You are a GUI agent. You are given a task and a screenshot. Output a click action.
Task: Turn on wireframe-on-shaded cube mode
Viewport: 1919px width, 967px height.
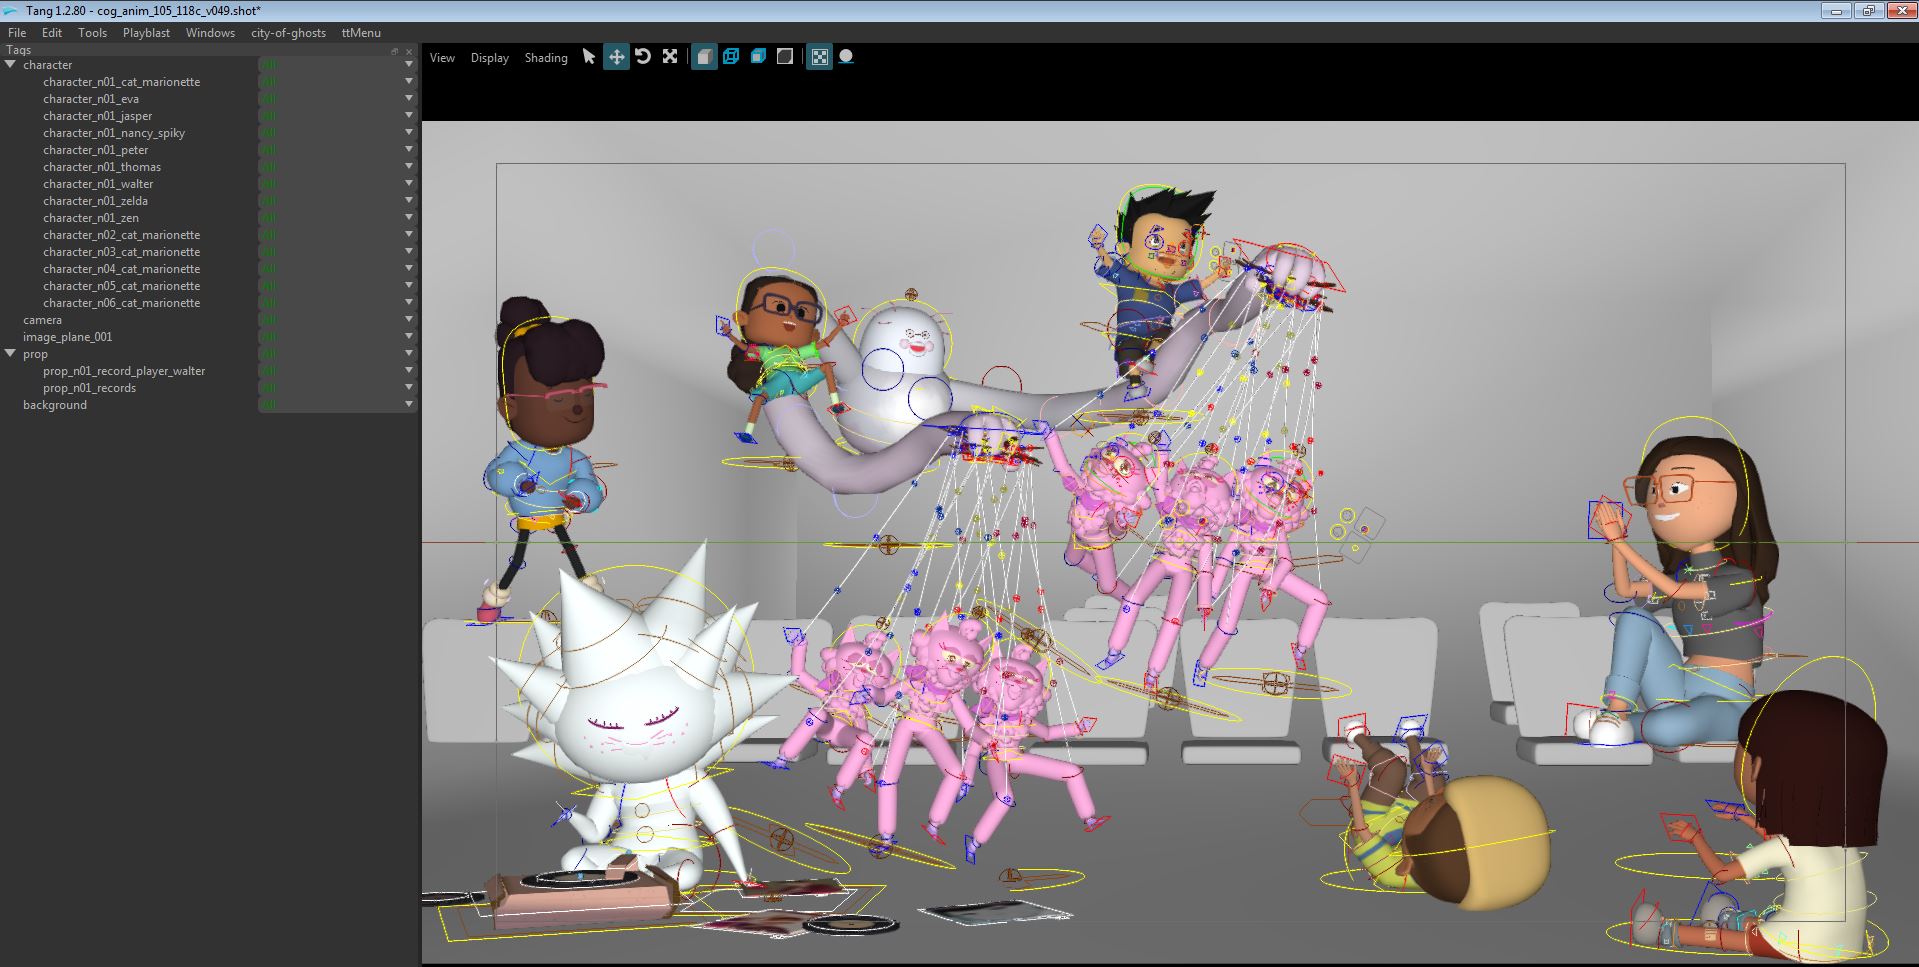(758, 57)
